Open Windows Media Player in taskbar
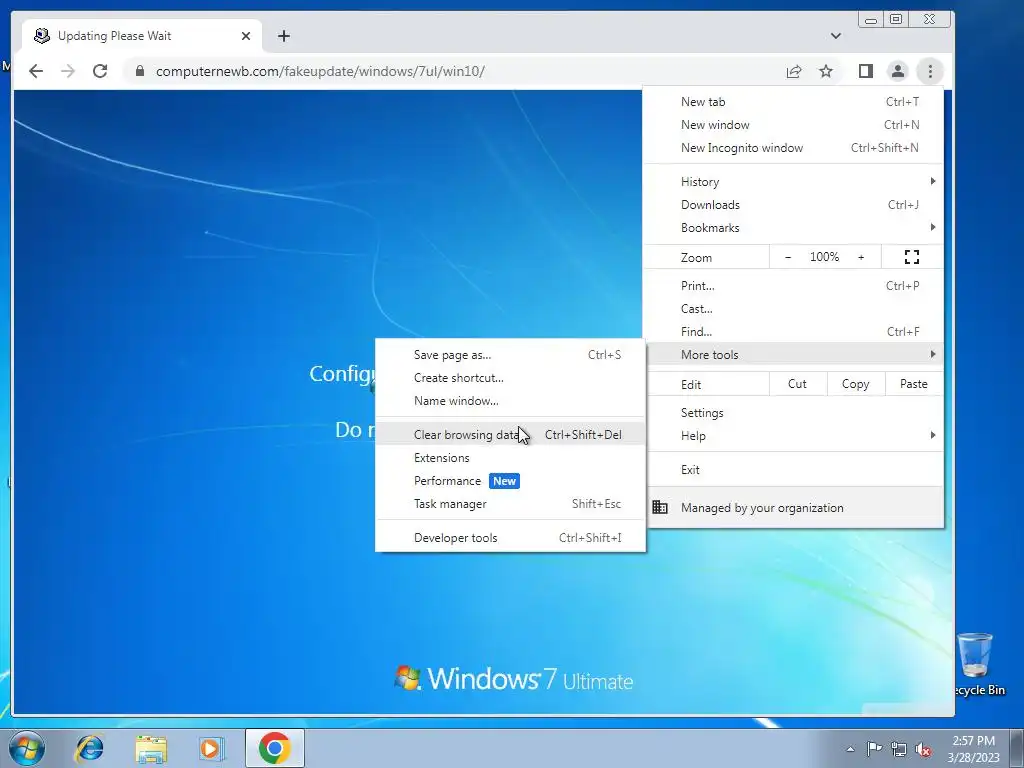 point(212,748)
